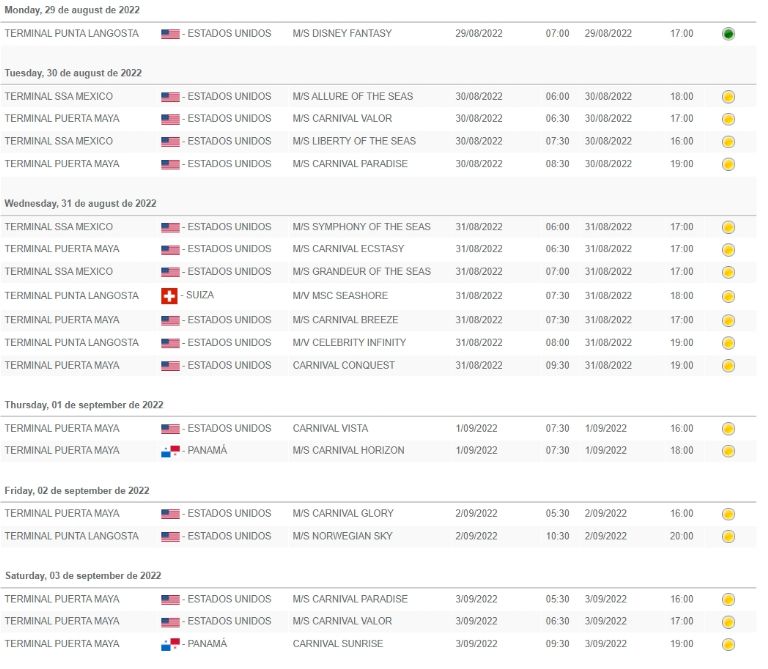
Task: Select the Friday, 02 de september heading
Action: [77, 491]
